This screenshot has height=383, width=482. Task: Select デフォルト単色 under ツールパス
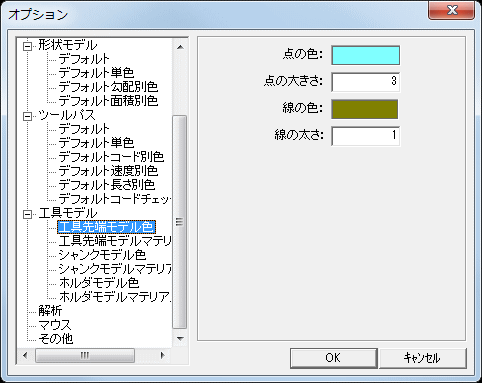click(96, 143)
